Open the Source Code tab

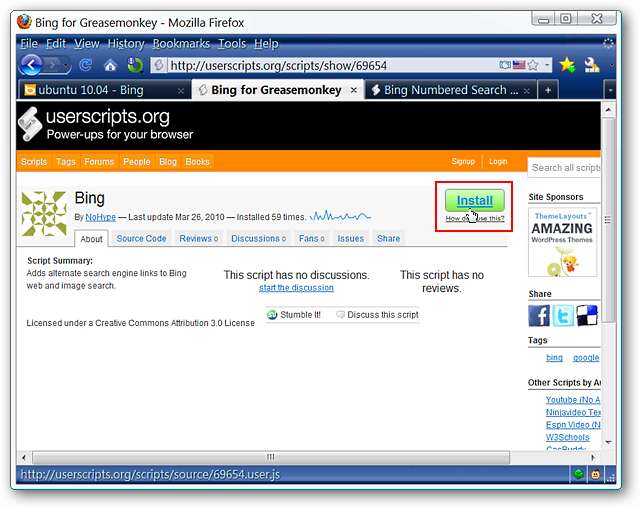tap(141, 239)
